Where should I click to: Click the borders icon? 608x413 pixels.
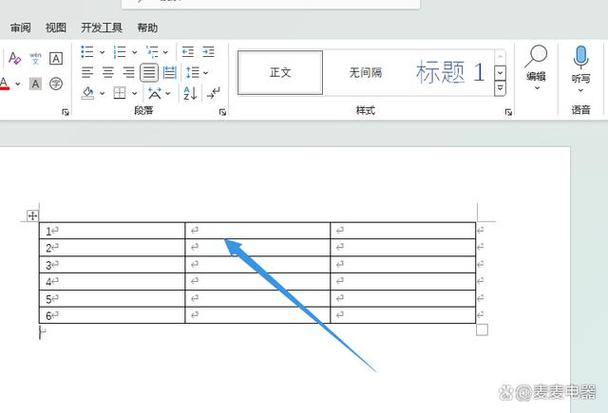point(119,93)
